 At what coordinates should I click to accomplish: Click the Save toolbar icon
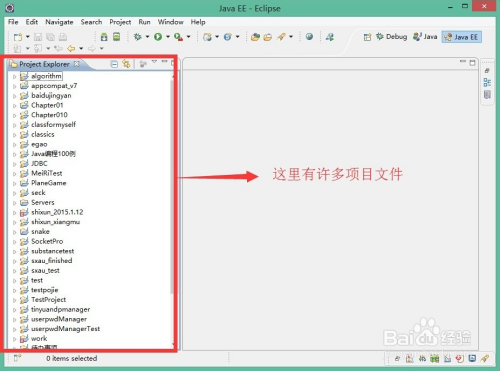(38, 37)
